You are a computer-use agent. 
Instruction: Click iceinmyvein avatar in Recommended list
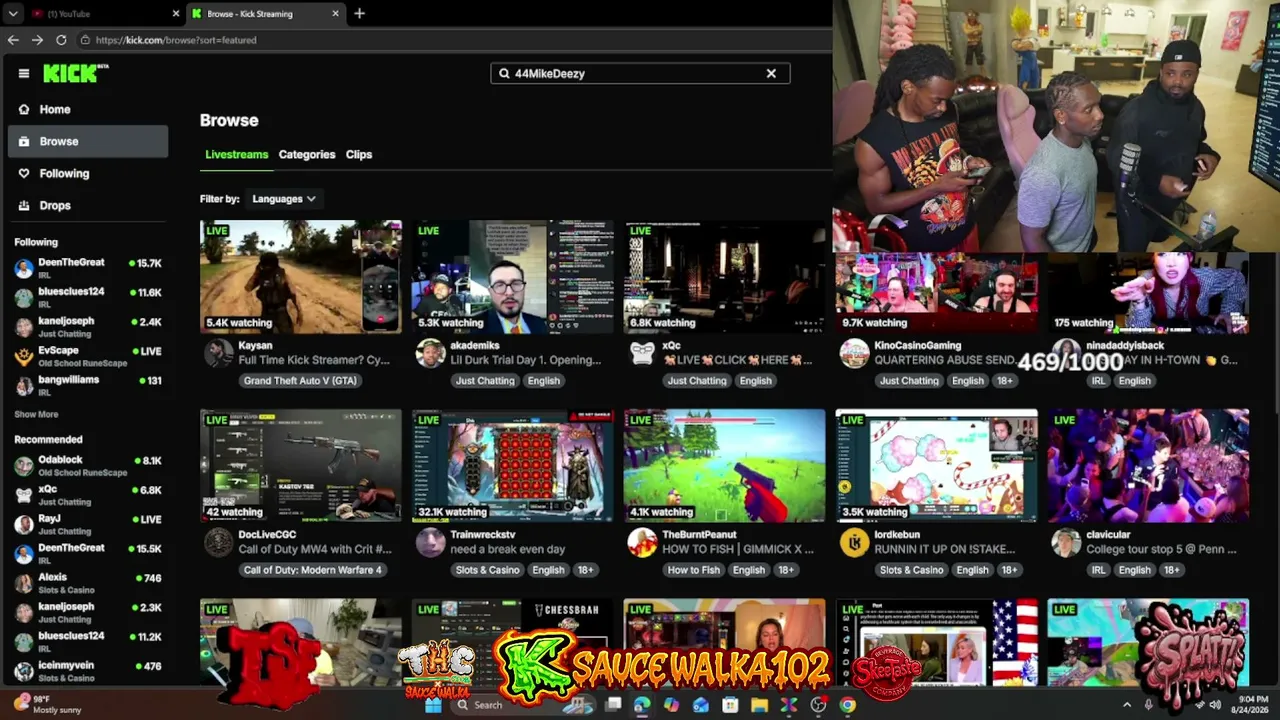click(x=24, y=671)
